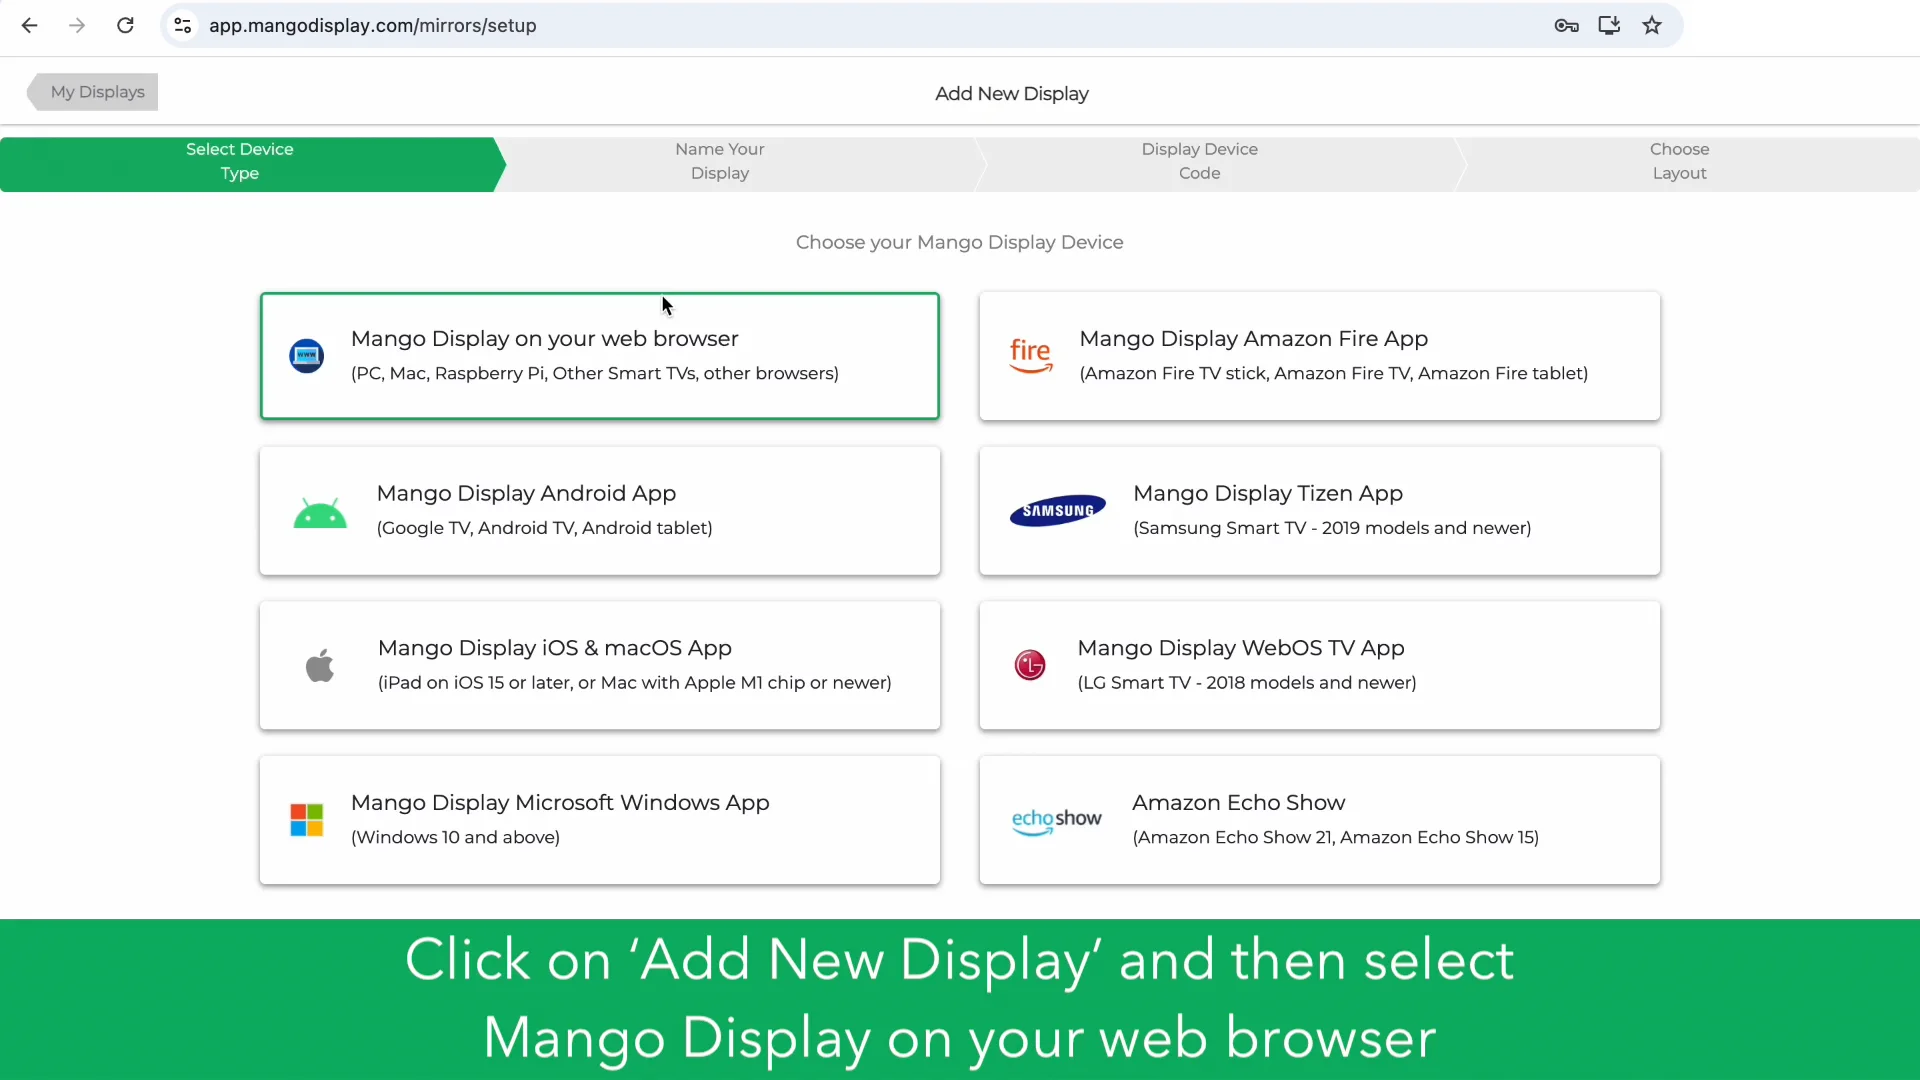Click the web browser globe icon

(306, 356)
